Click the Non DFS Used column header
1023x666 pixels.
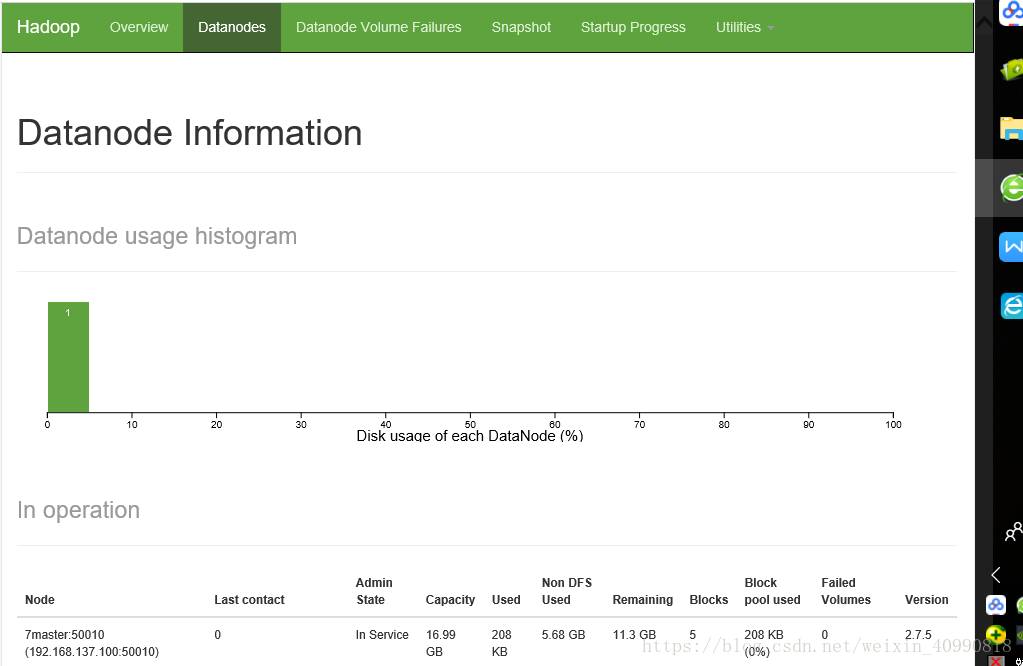567,591
